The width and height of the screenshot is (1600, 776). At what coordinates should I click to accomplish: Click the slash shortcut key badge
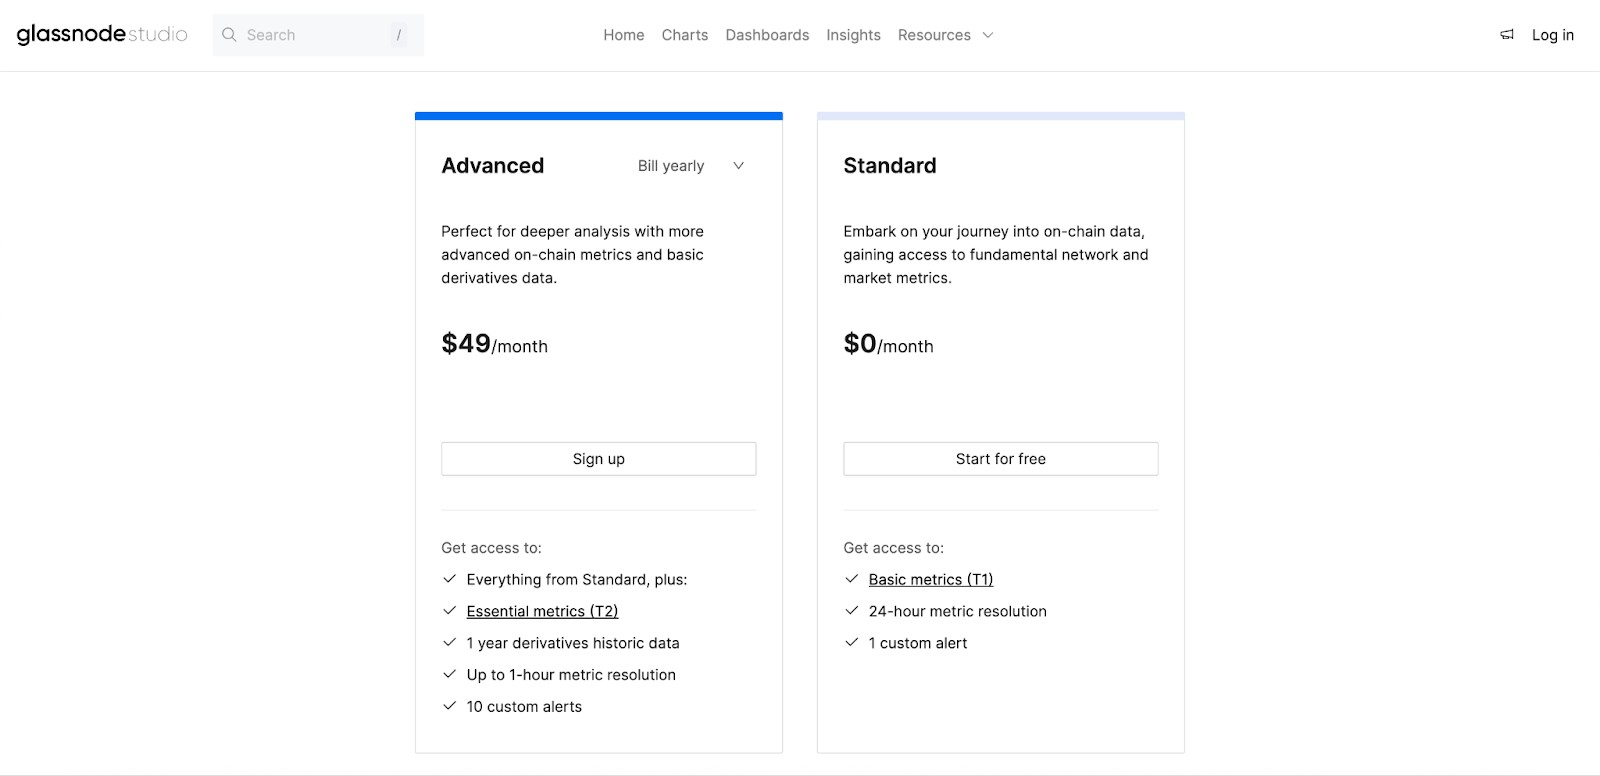(399, 35)
